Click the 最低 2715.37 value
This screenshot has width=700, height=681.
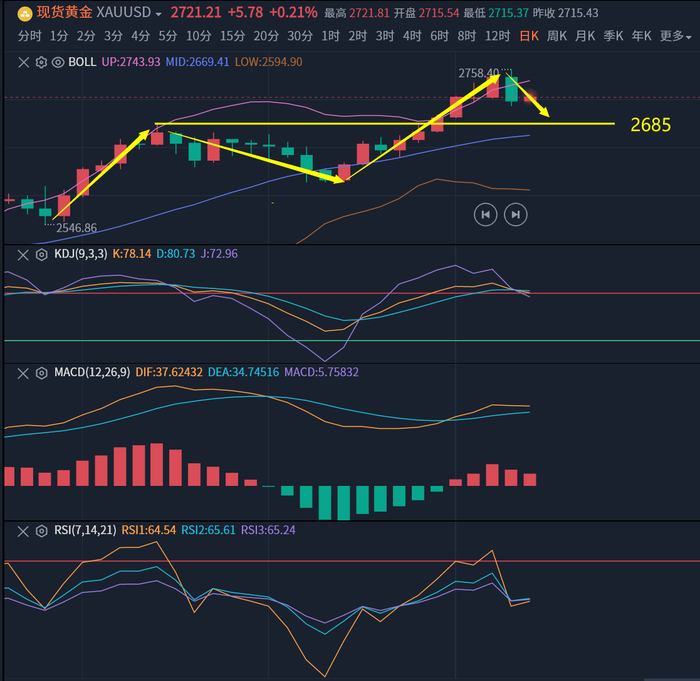click(496, 13)
